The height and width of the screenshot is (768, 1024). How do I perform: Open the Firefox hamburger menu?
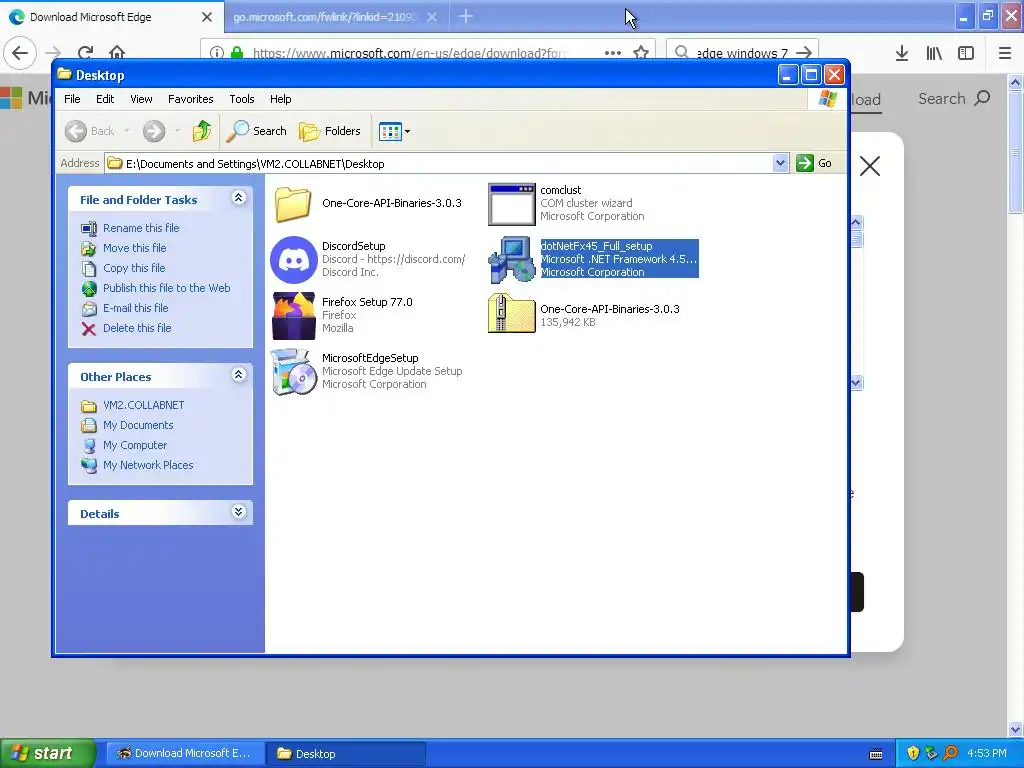point(1005,54)
